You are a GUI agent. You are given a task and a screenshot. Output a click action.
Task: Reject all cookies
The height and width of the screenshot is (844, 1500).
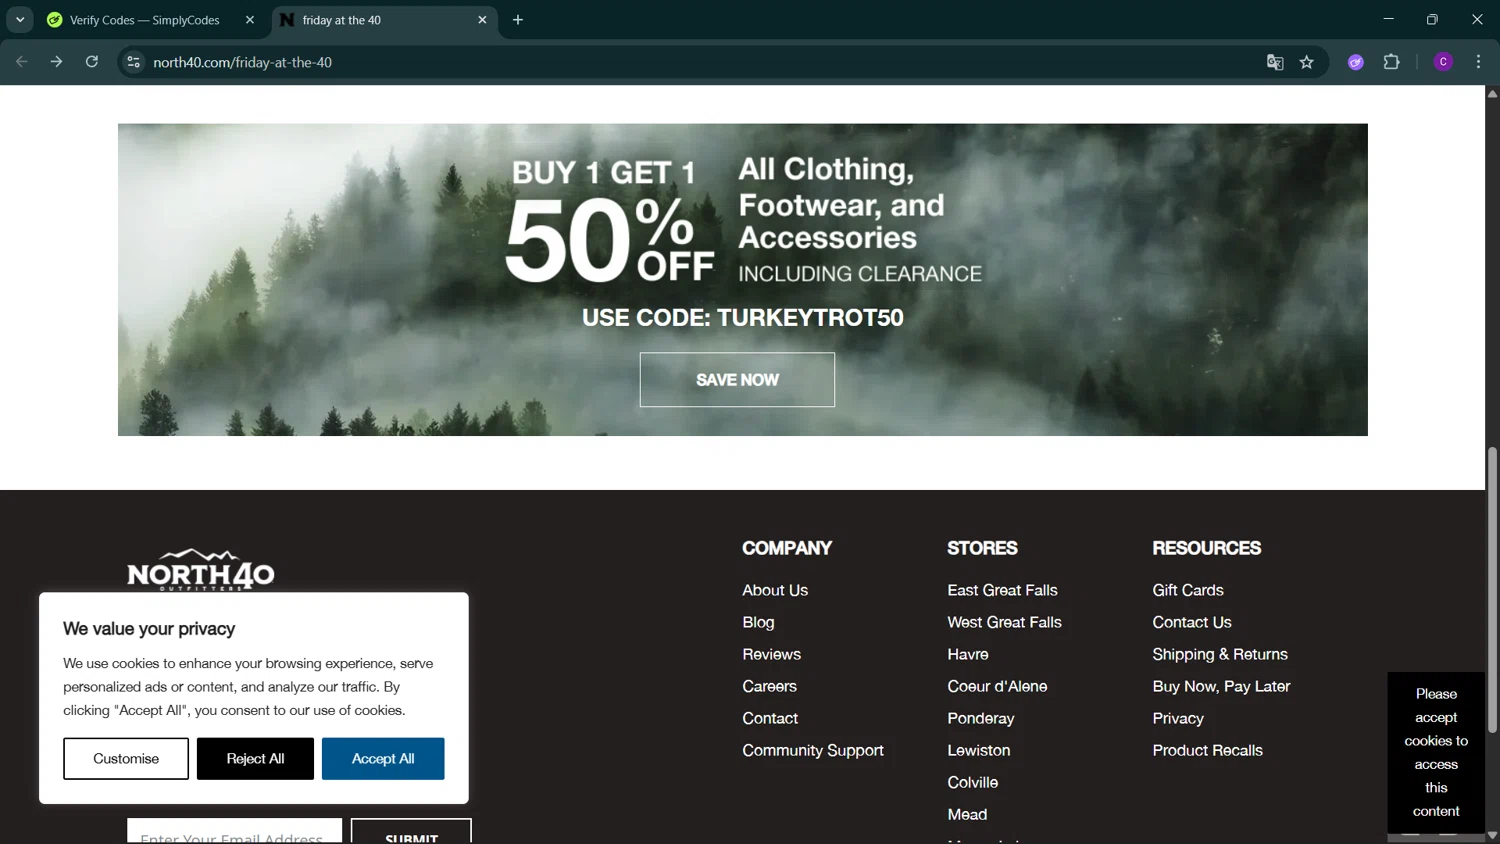point(255,759)
